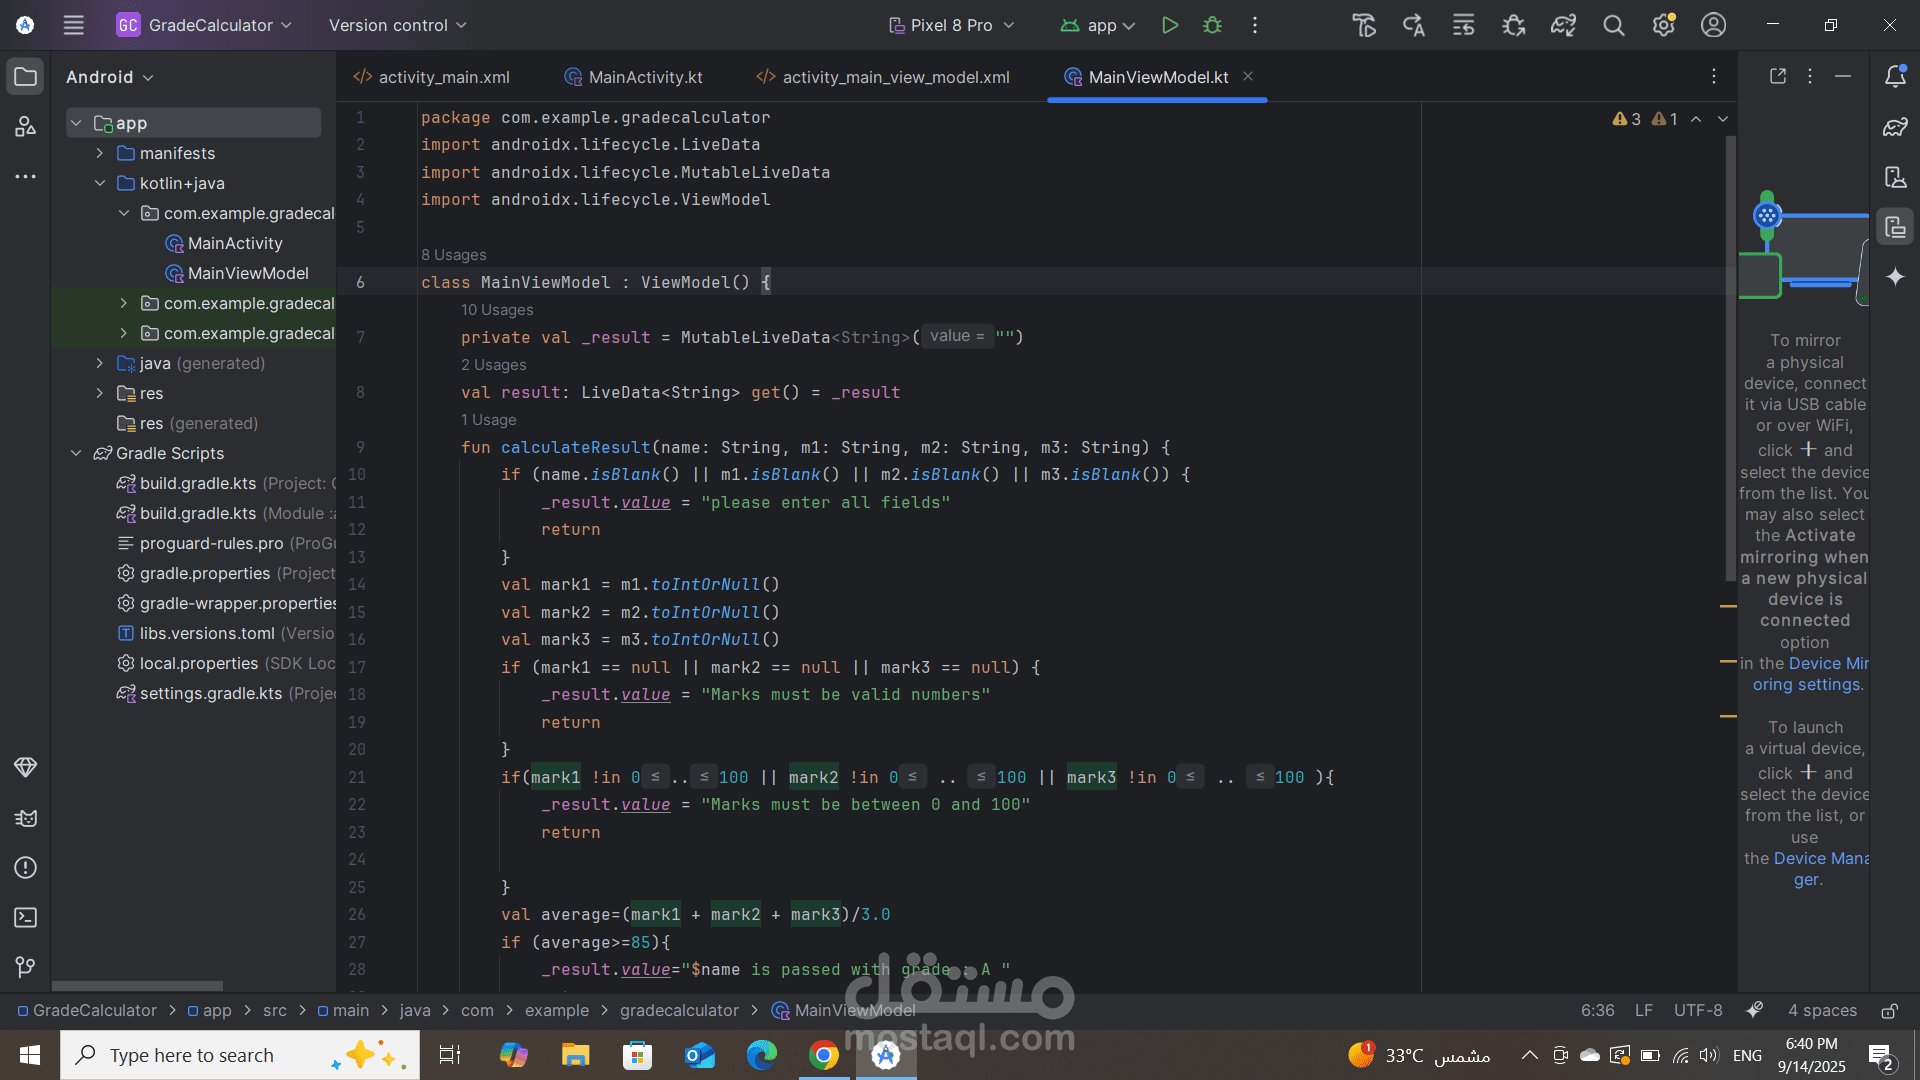Open the Version Control Git tool window
The image size is (1920, 1080).
tap(26, 967)
